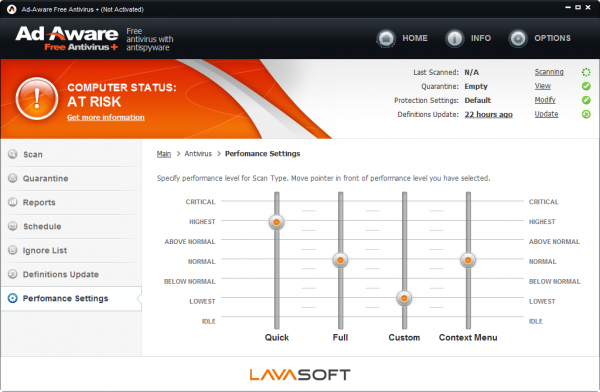This screenshot has height=392, width=600.
Task: Click the Context Menu column label
Action: (468, 337)
